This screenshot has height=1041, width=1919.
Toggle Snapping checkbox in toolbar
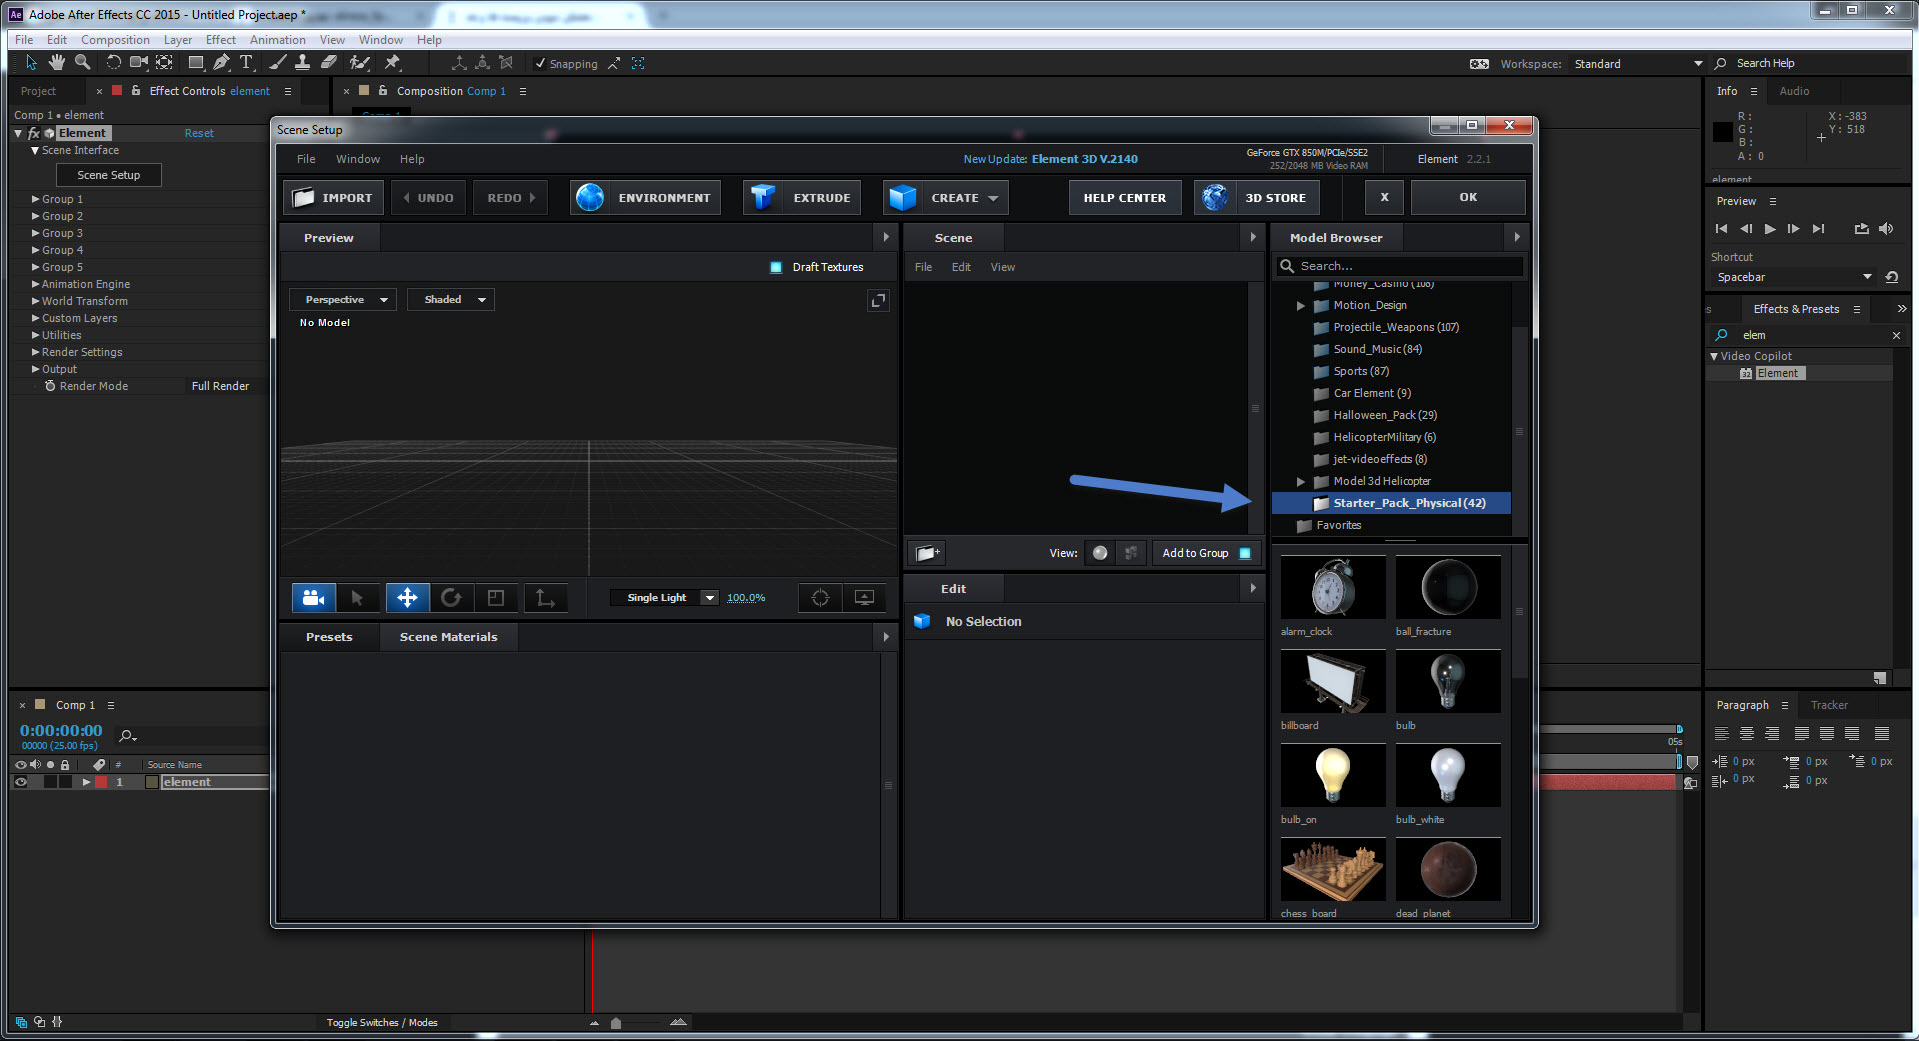pyautogui.click(x=540, y=63)
